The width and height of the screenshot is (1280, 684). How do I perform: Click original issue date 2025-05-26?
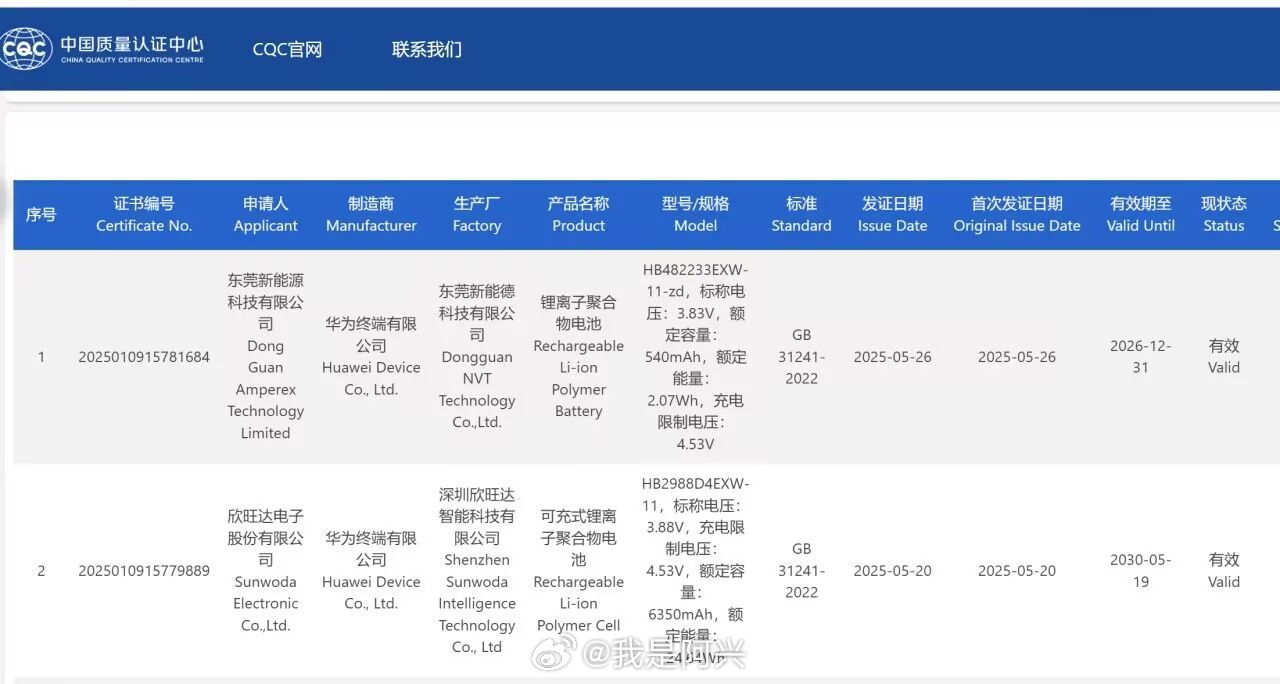pyautogui.click(x=1017, y=357)
